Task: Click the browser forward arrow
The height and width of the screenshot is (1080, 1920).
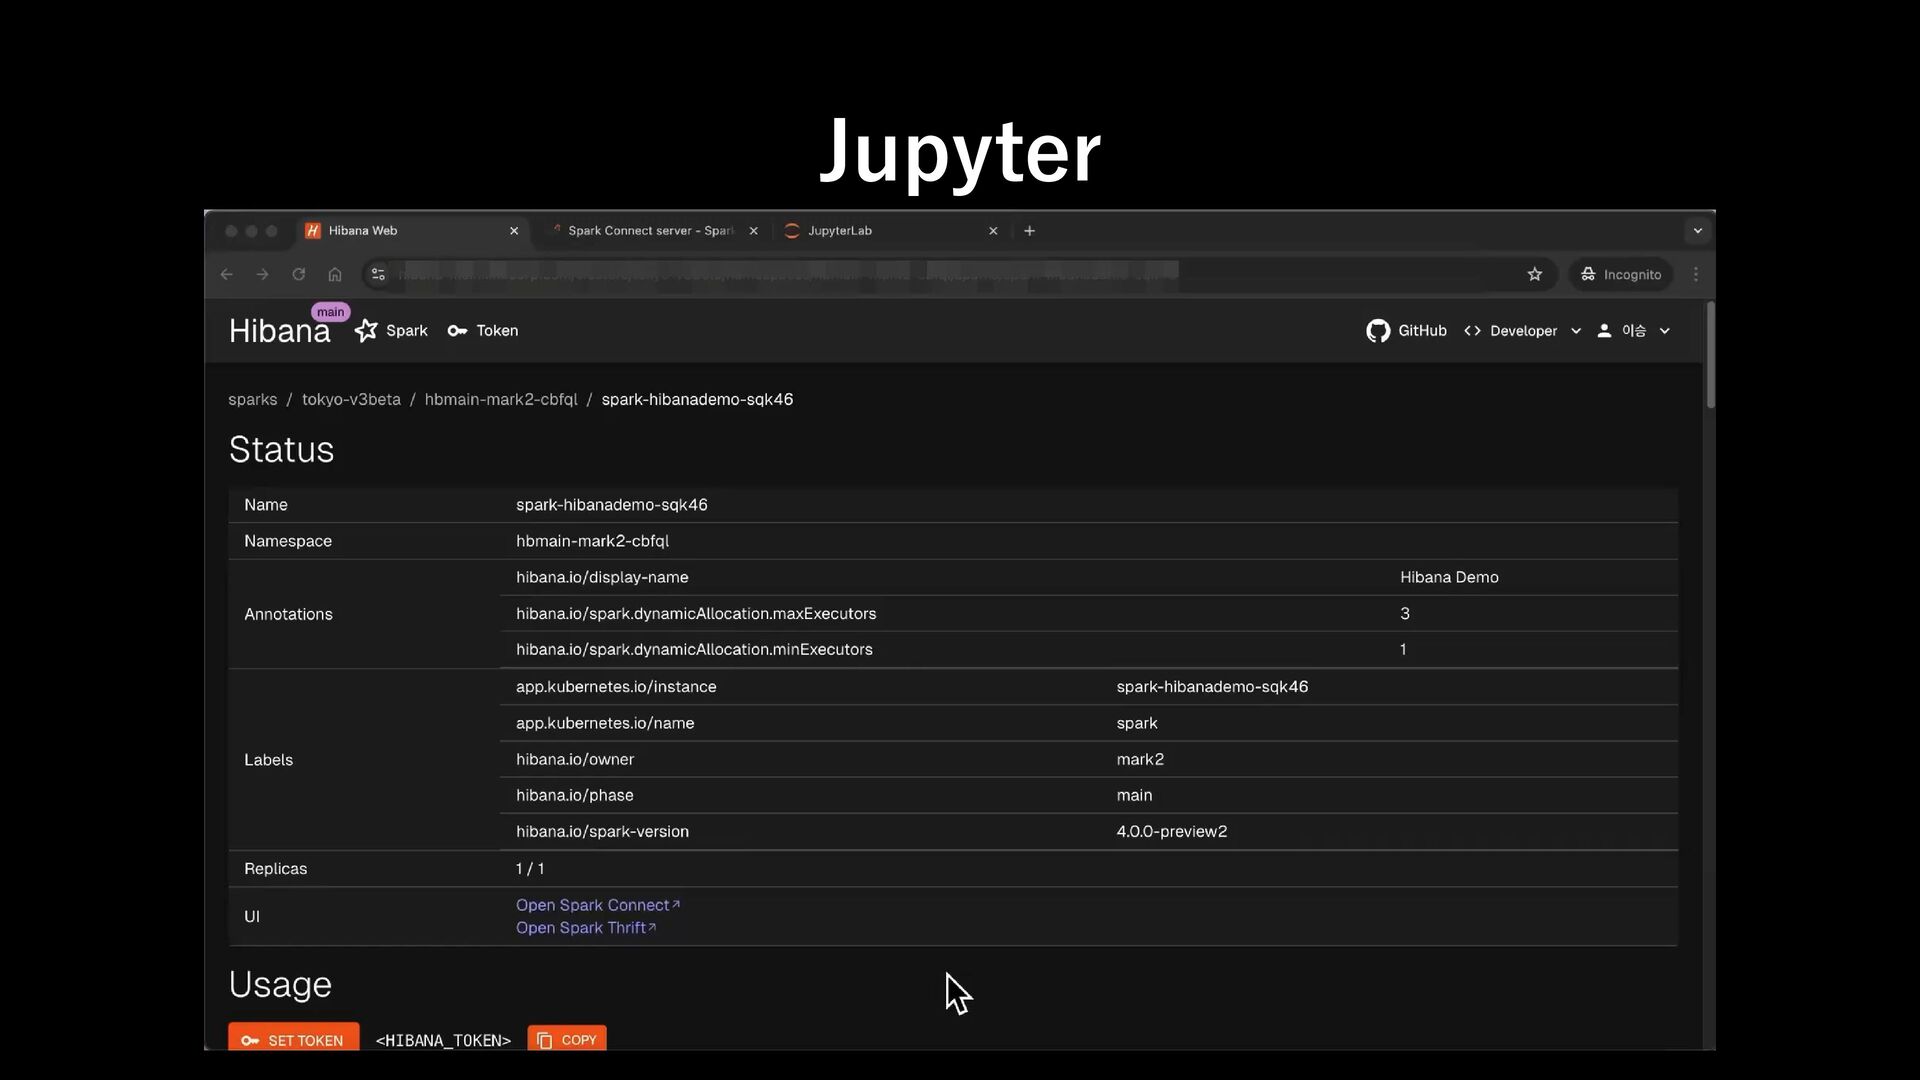Action: tap(262, 274)
